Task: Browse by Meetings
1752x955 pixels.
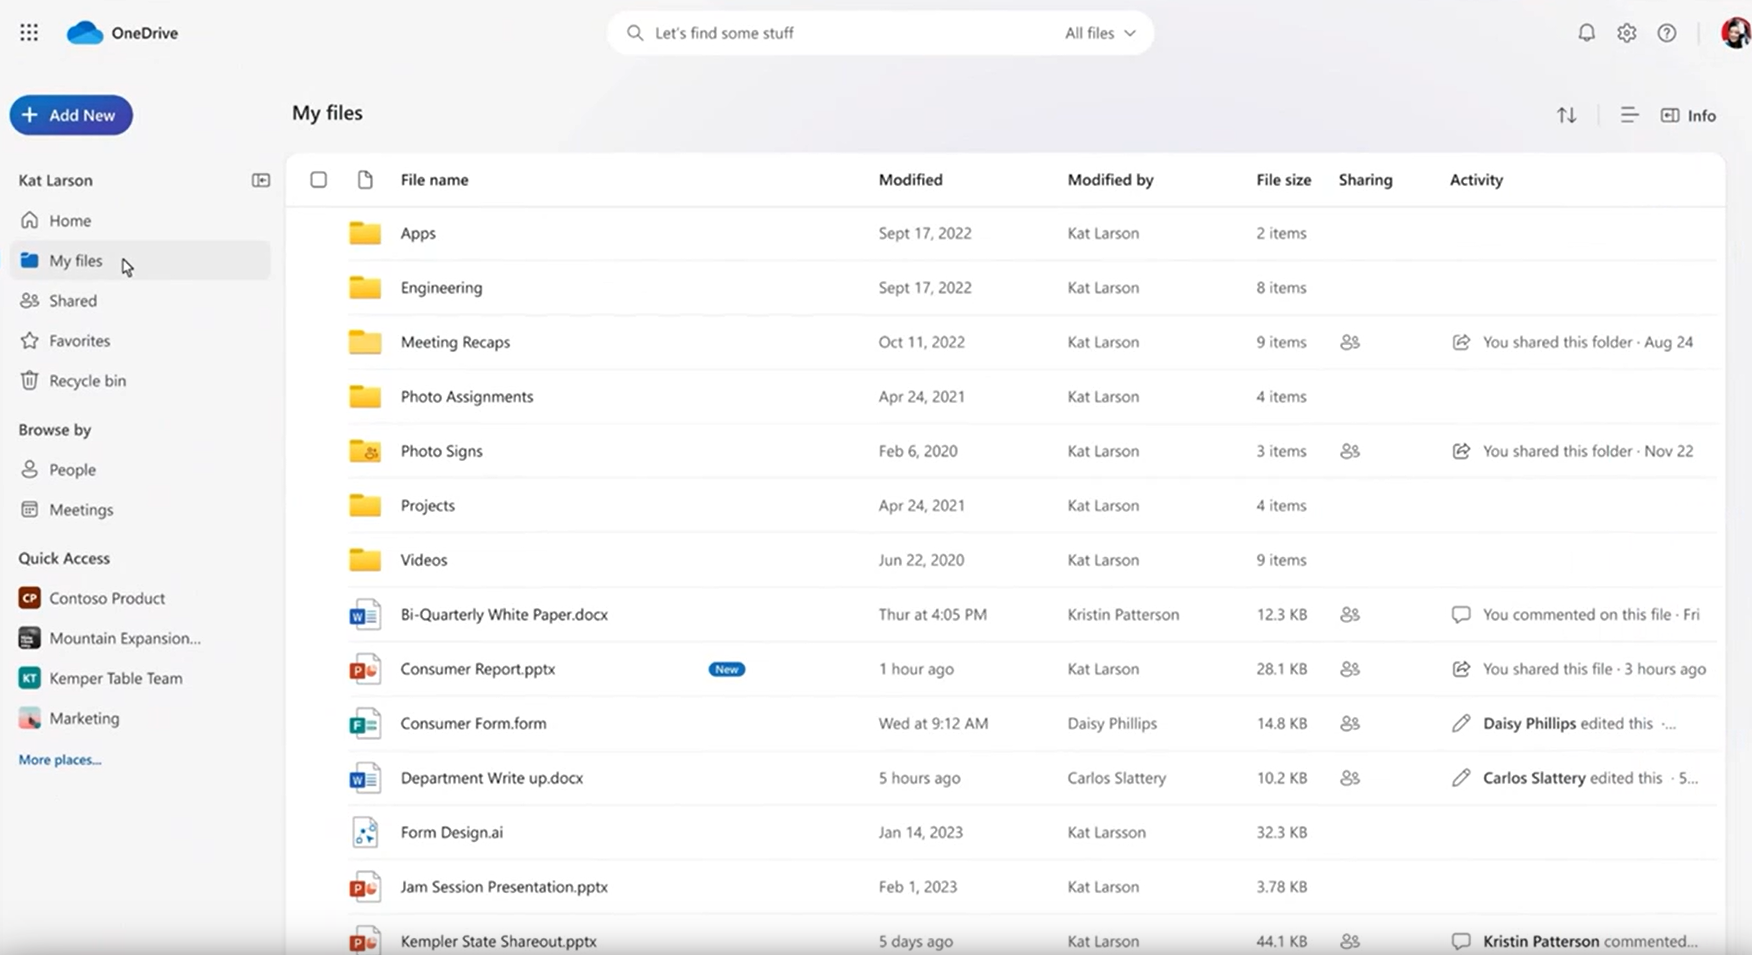Action: point(140,509)
